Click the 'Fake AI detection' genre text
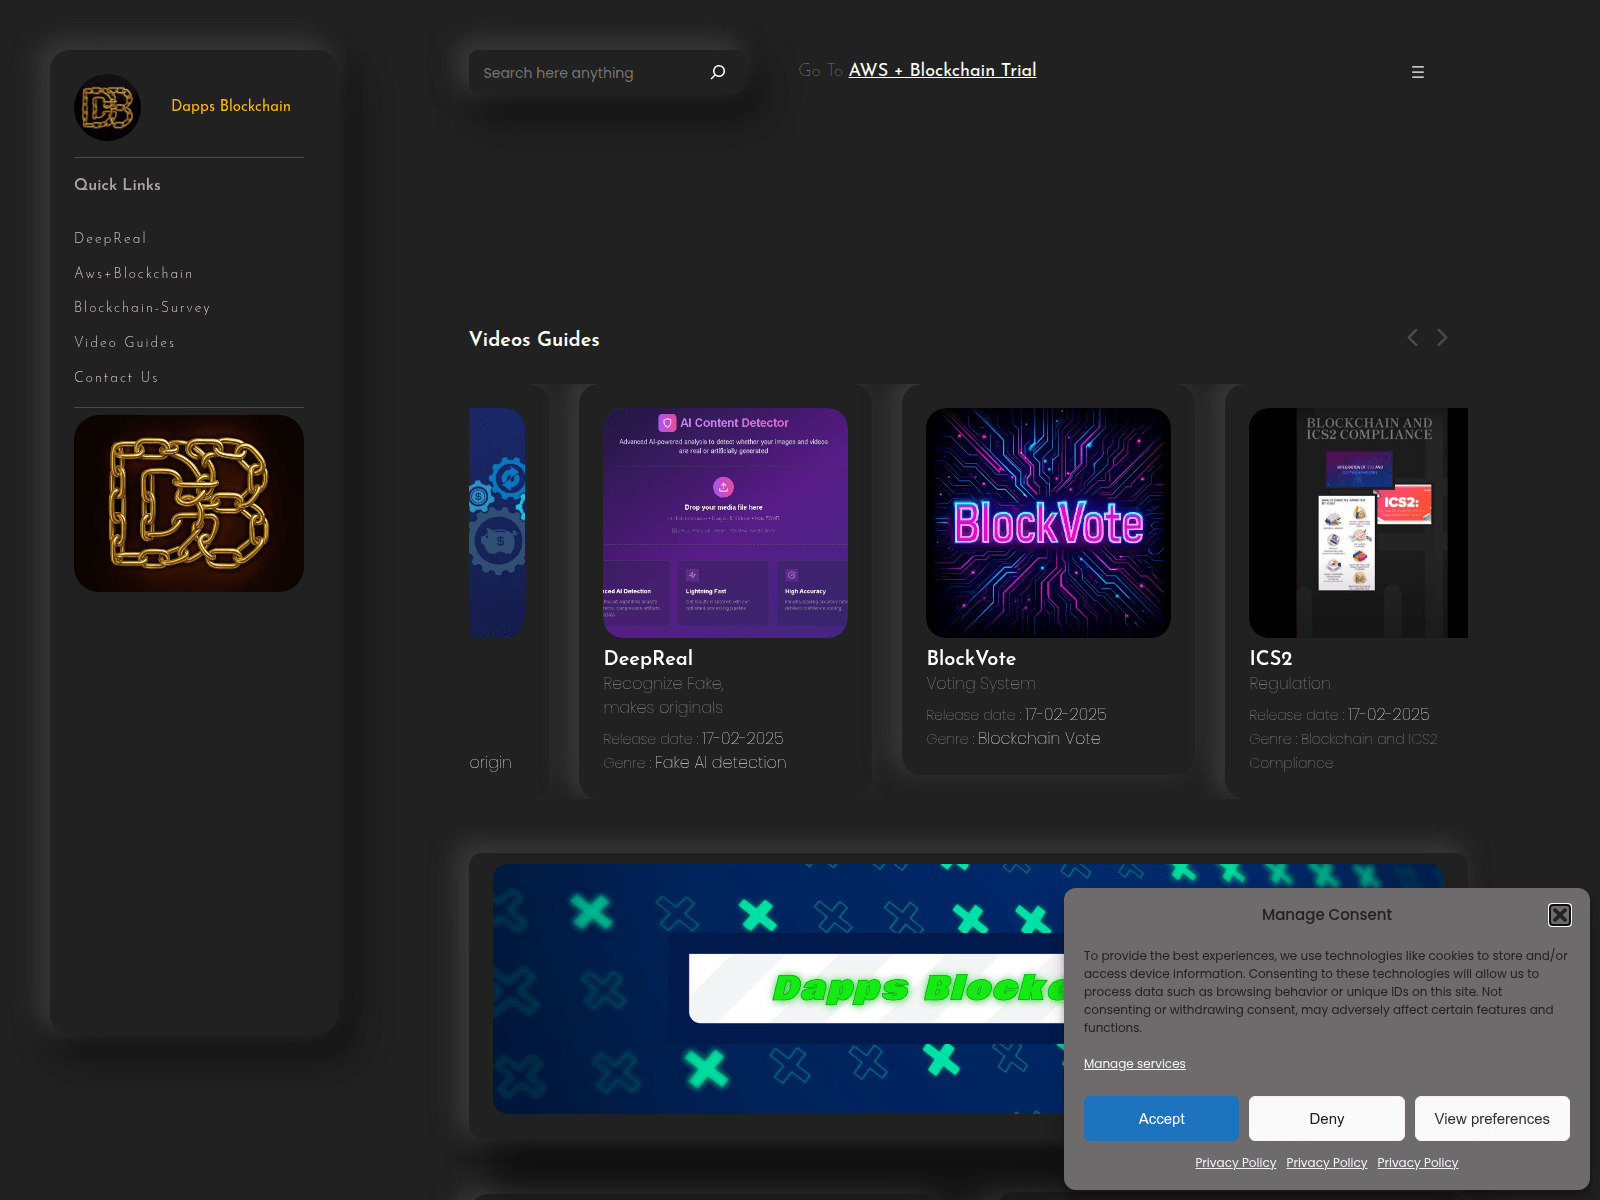Image resolution: width=1600 pixels, height=1200 pixels. [720, 762]
